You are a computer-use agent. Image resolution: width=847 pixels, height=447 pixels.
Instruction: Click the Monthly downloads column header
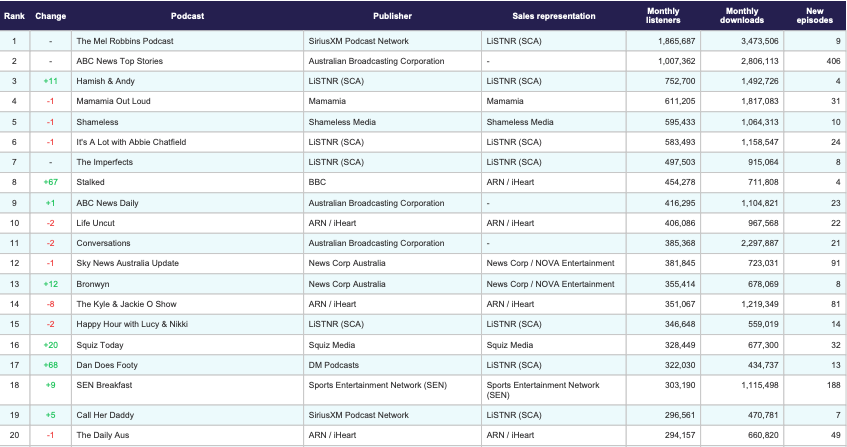pos(742,16)
